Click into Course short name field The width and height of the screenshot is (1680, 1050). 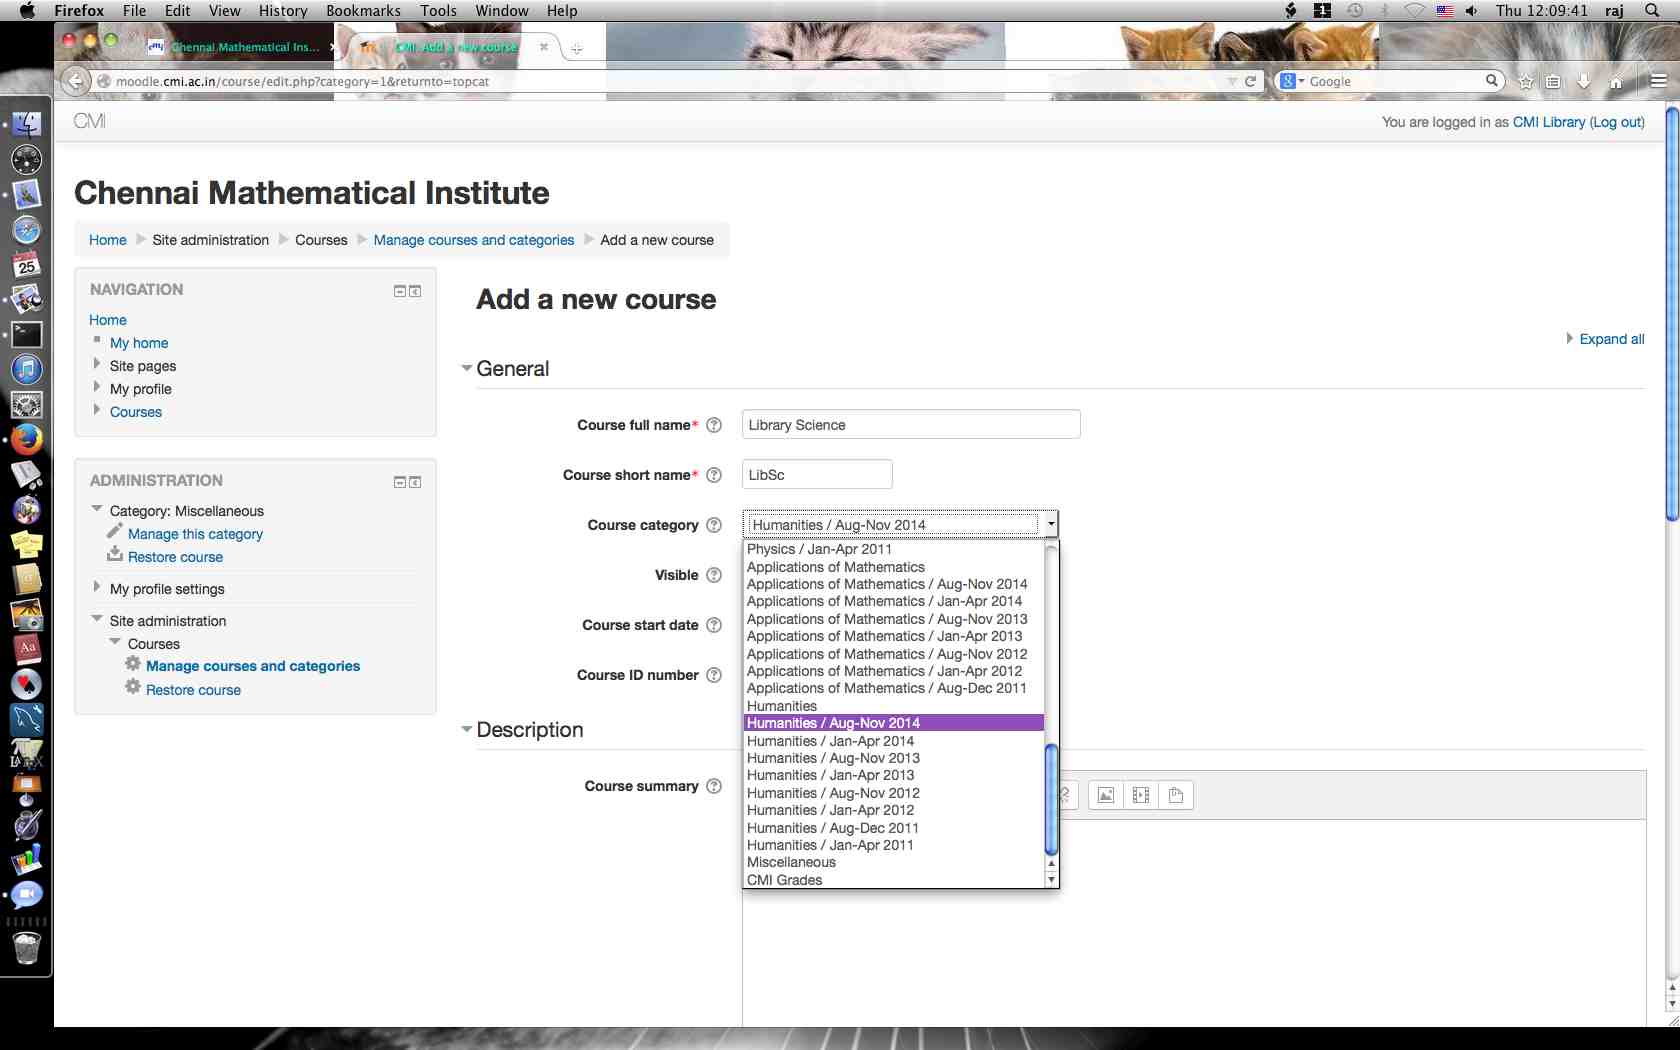[x=817, y=474]
